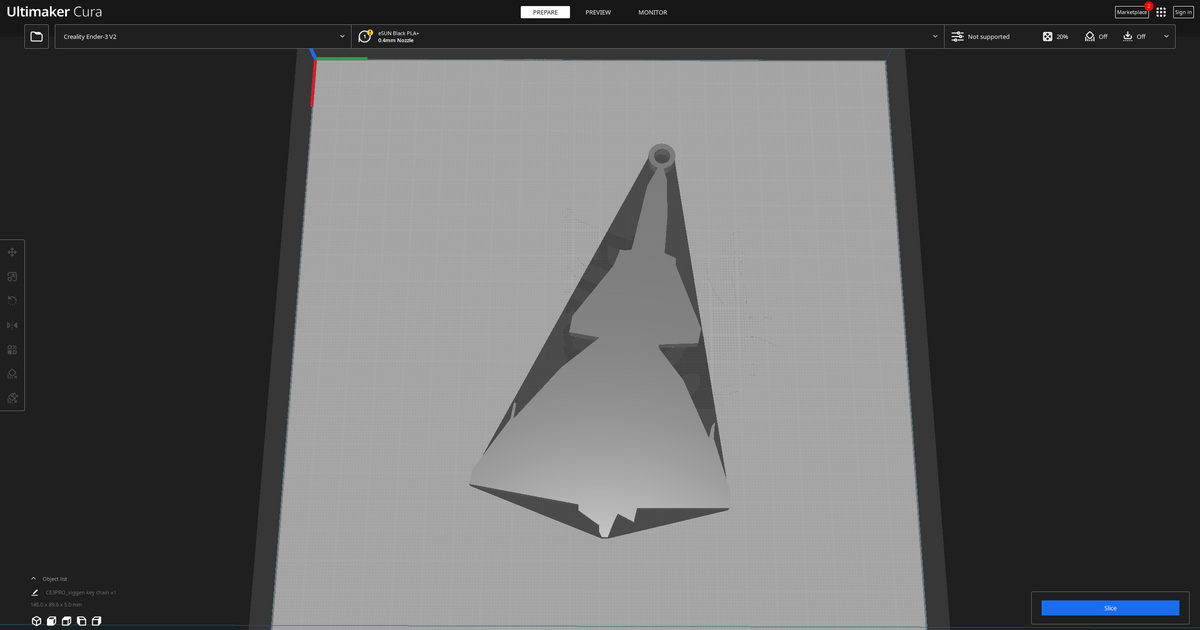Image resolution: width=1200 pixels, height=630 pixels.
Task: Collapse the Object list panel
Action: click(x=33, y=578)
